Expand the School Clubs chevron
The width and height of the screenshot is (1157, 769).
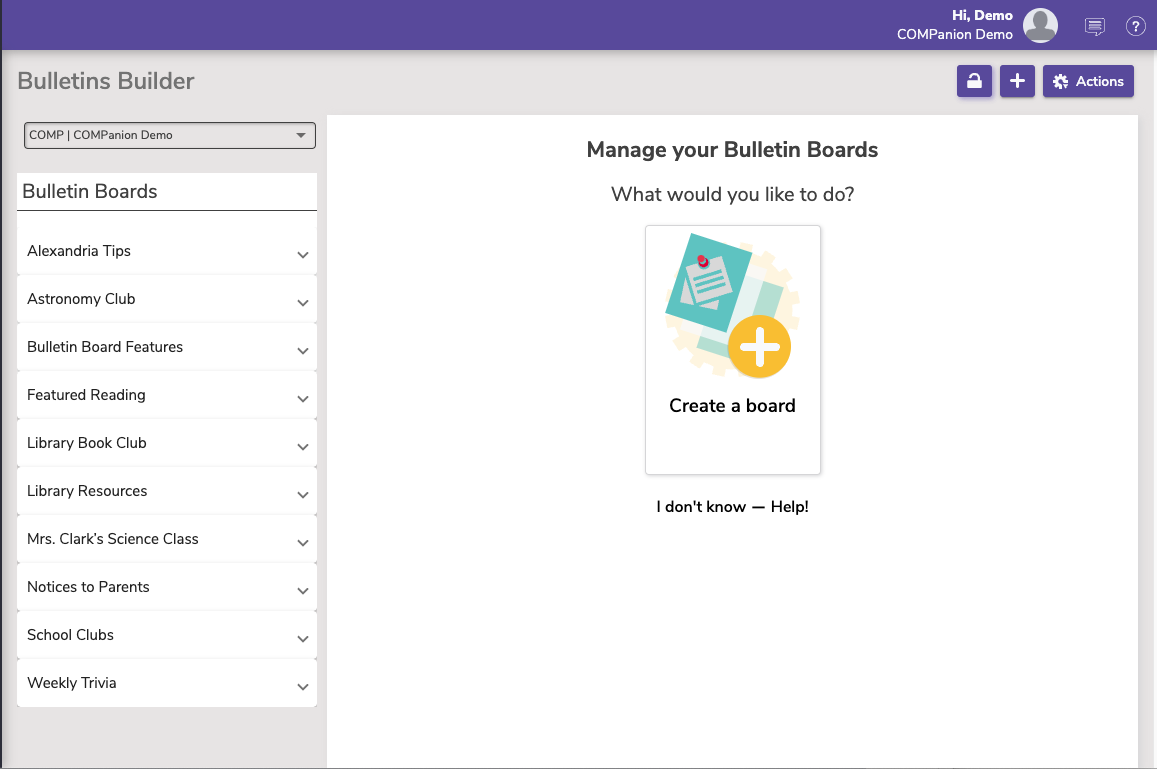pyautogui.click(x=303, y=639)
